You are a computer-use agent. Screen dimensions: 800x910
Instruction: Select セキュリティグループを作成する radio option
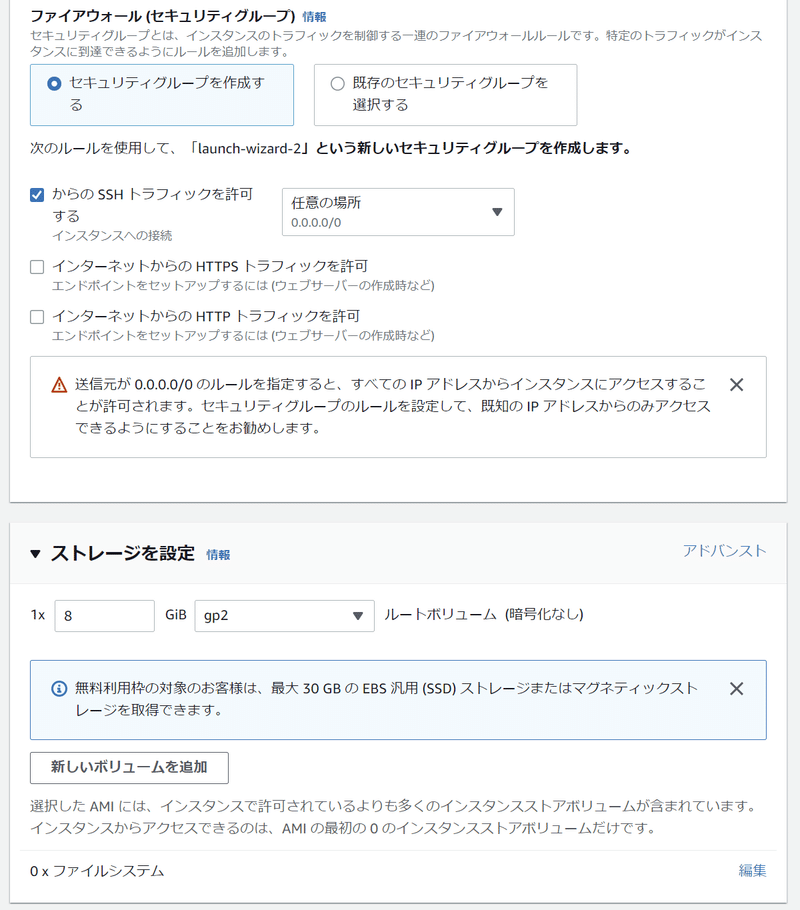(54, 84)
